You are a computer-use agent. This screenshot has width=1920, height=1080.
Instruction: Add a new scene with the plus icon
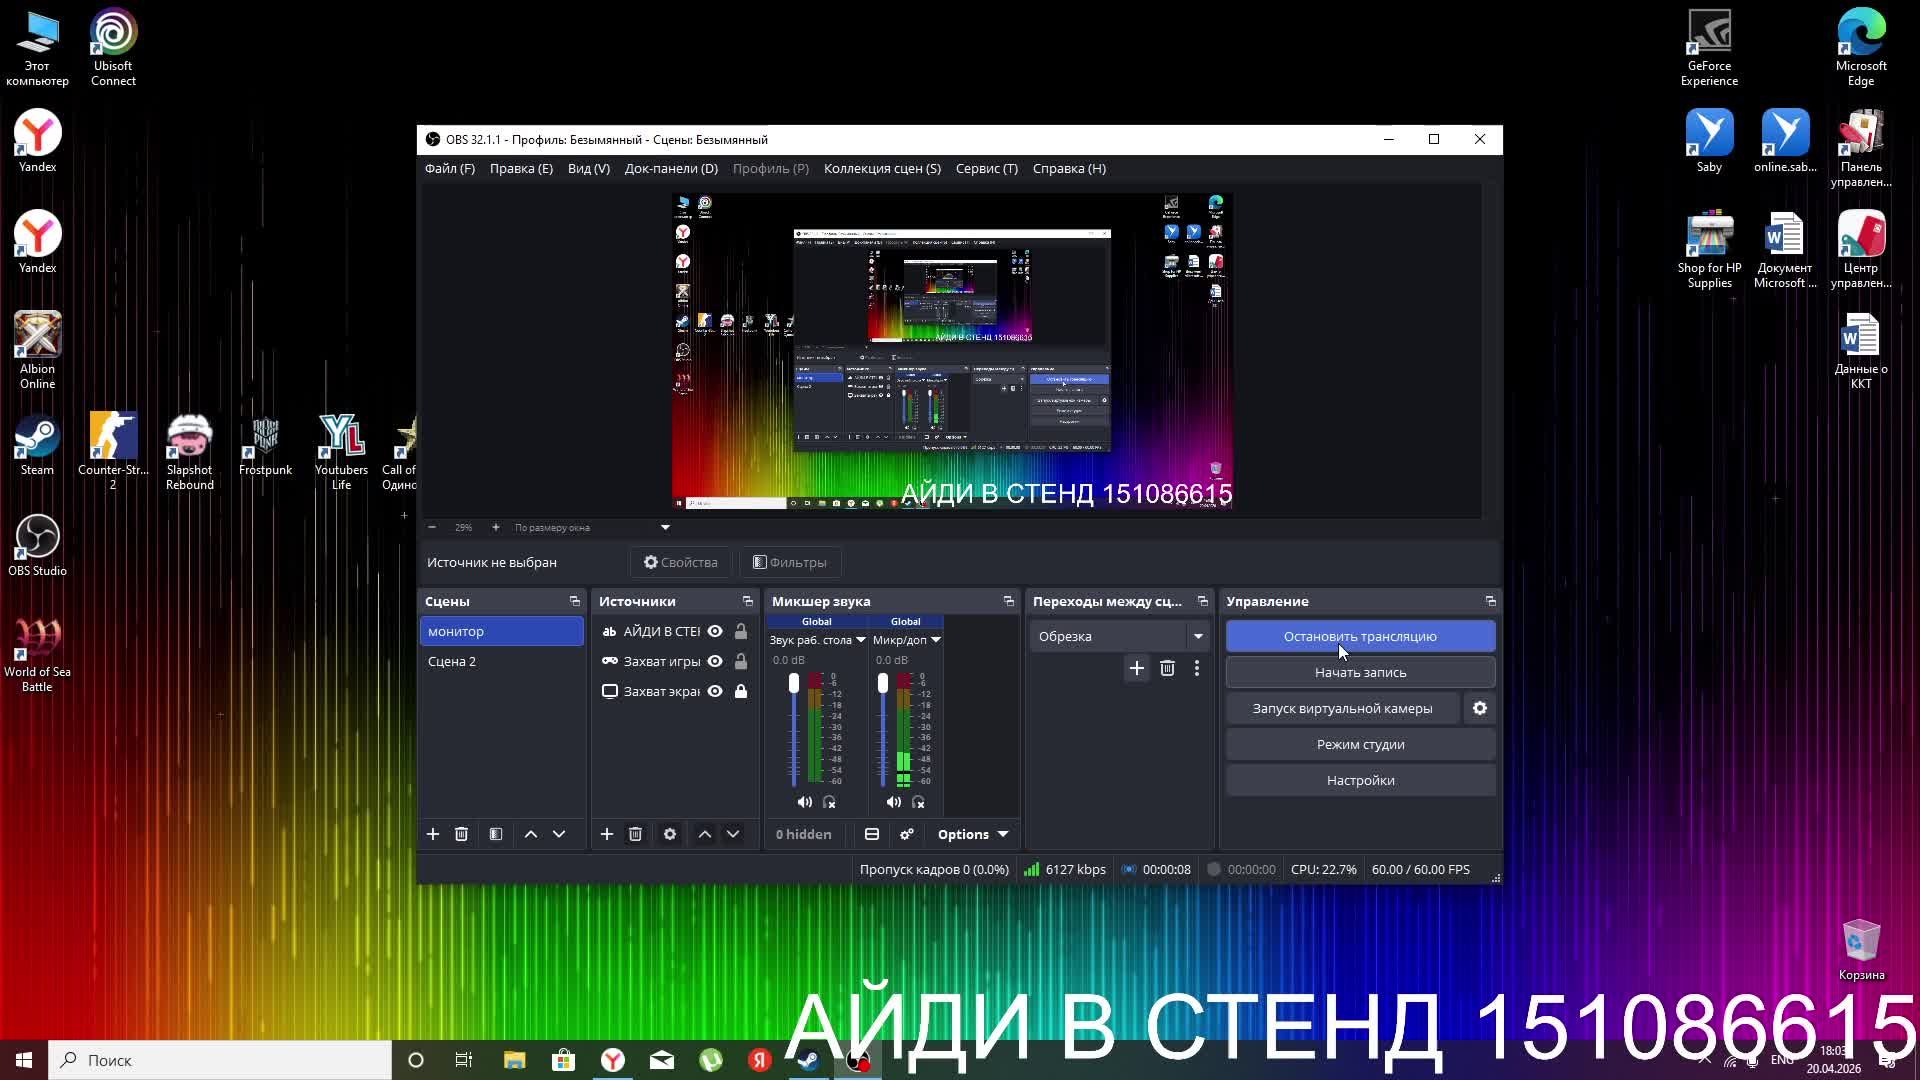pos(432,834)
